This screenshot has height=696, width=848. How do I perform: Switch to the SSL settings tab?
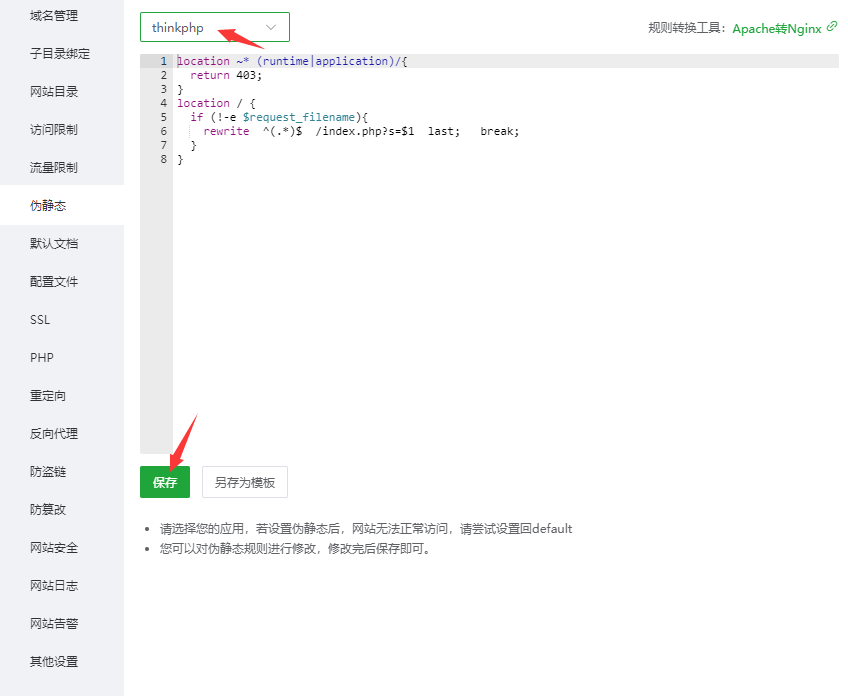40,319
